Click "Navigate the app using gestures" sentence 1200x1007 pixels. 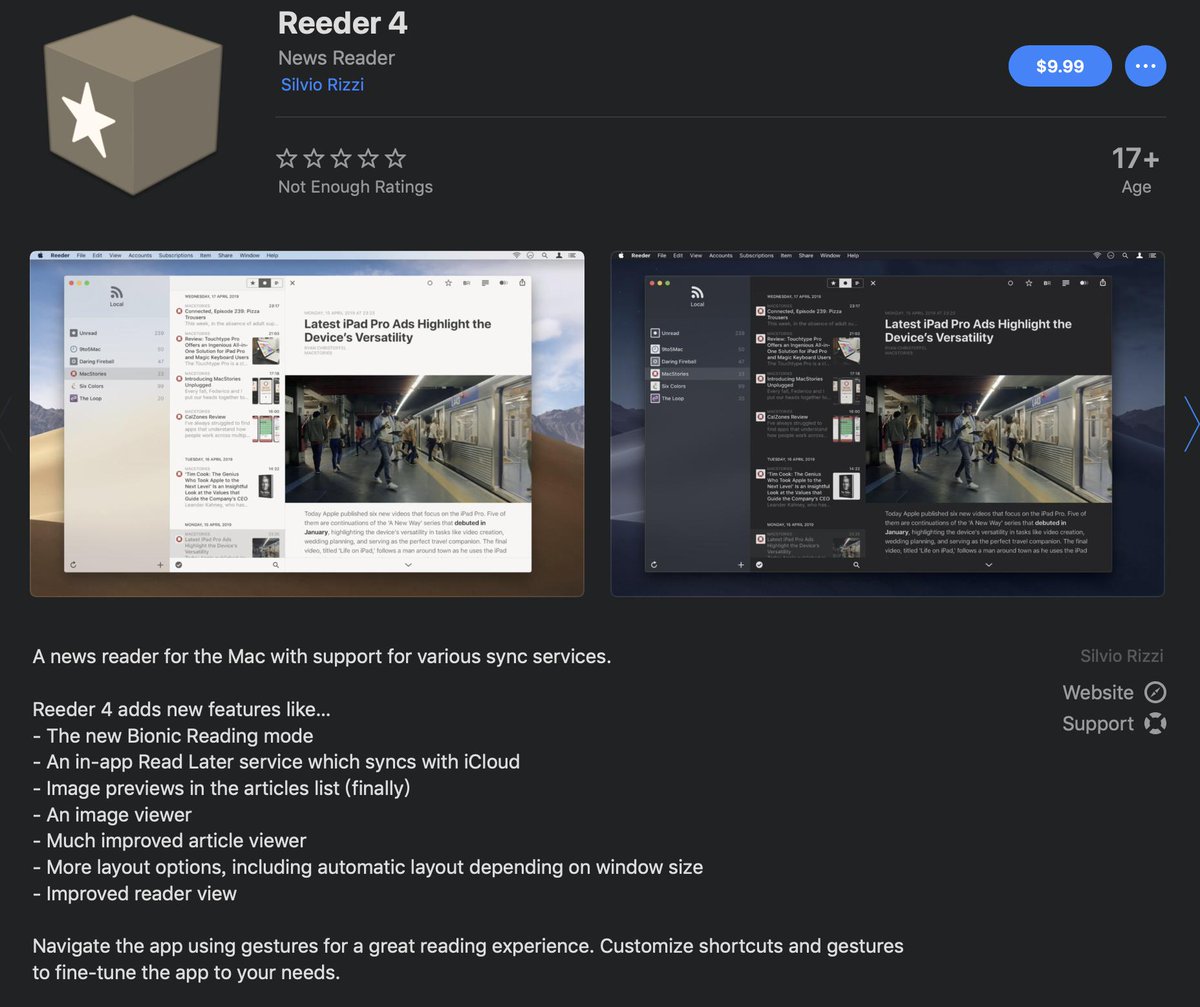(x=468, y=958)
